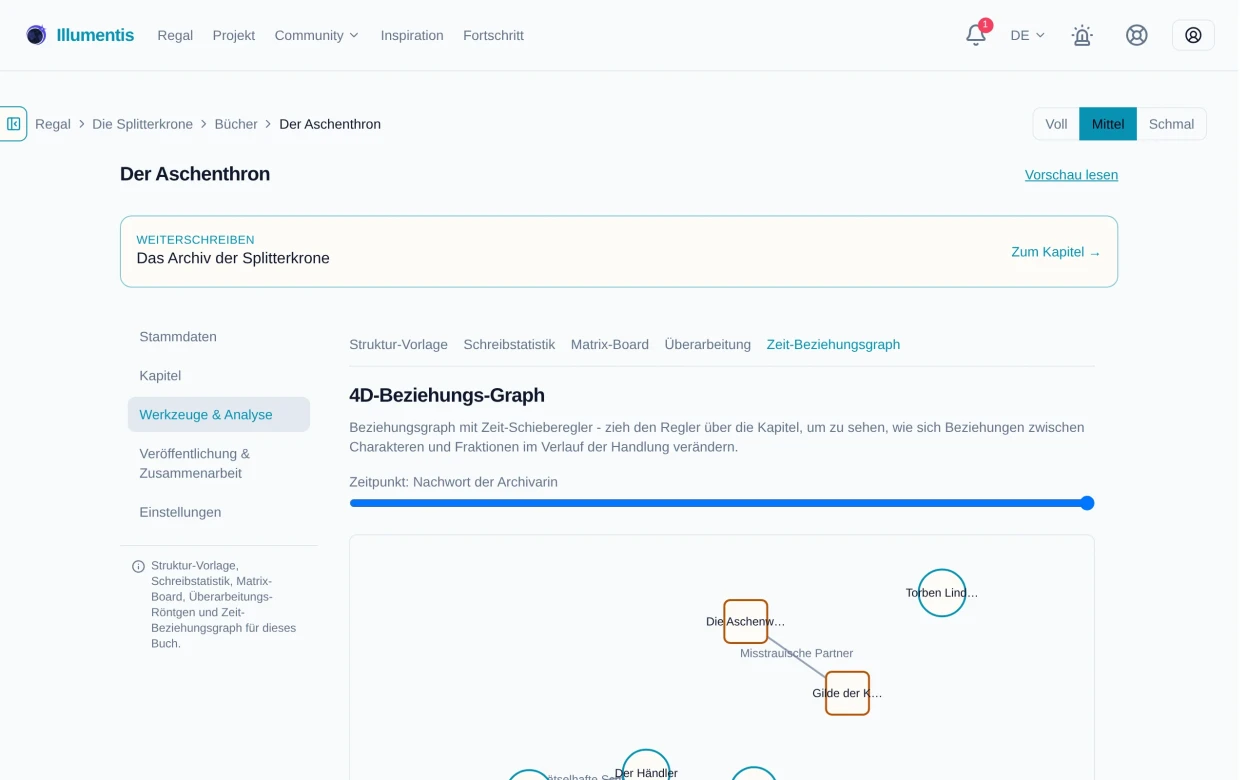Open the help lifebuoy icon
Viewport: 1248px width, 780px height.
click(x=1136, y=35)
